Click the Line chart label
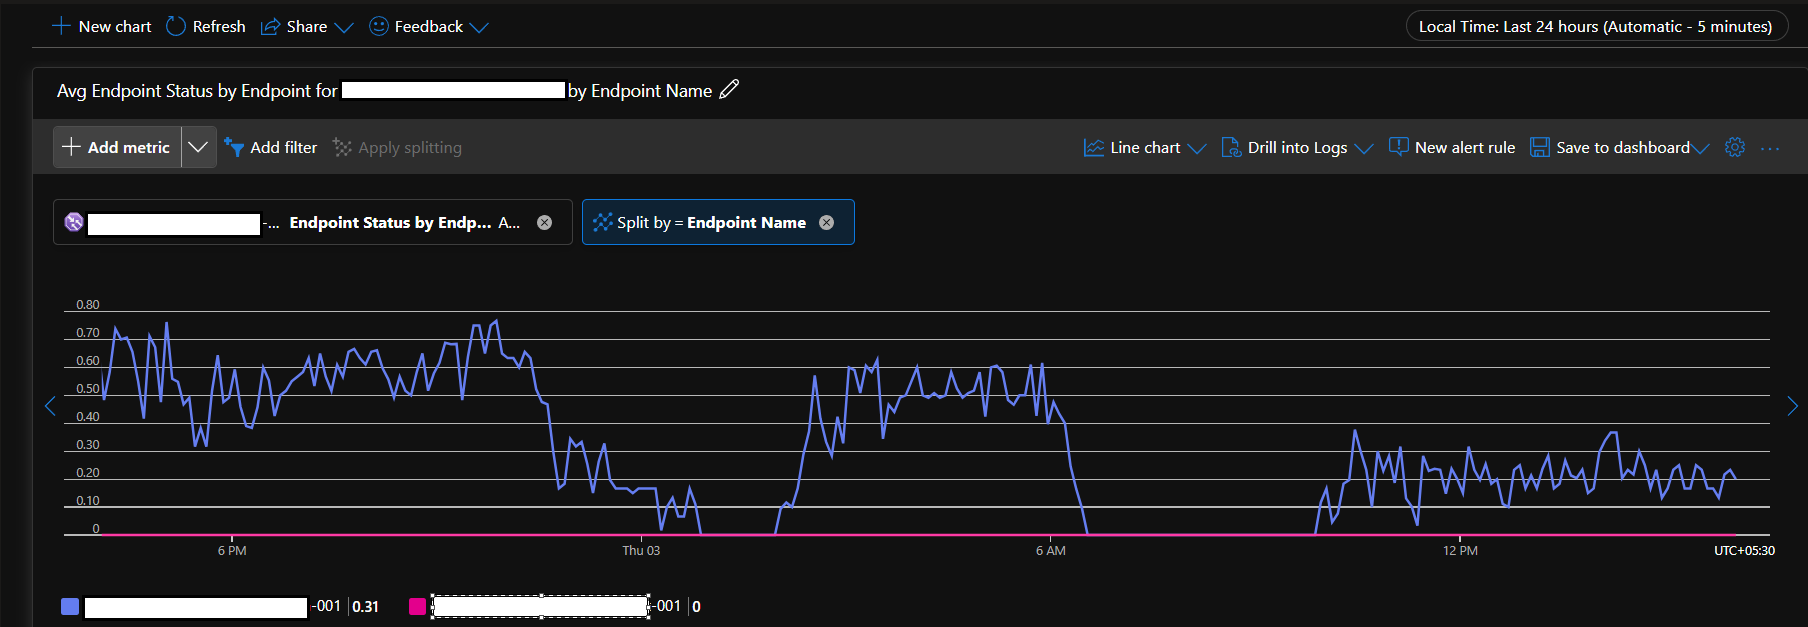1808x627 pixels. (x=1145, y=148)
